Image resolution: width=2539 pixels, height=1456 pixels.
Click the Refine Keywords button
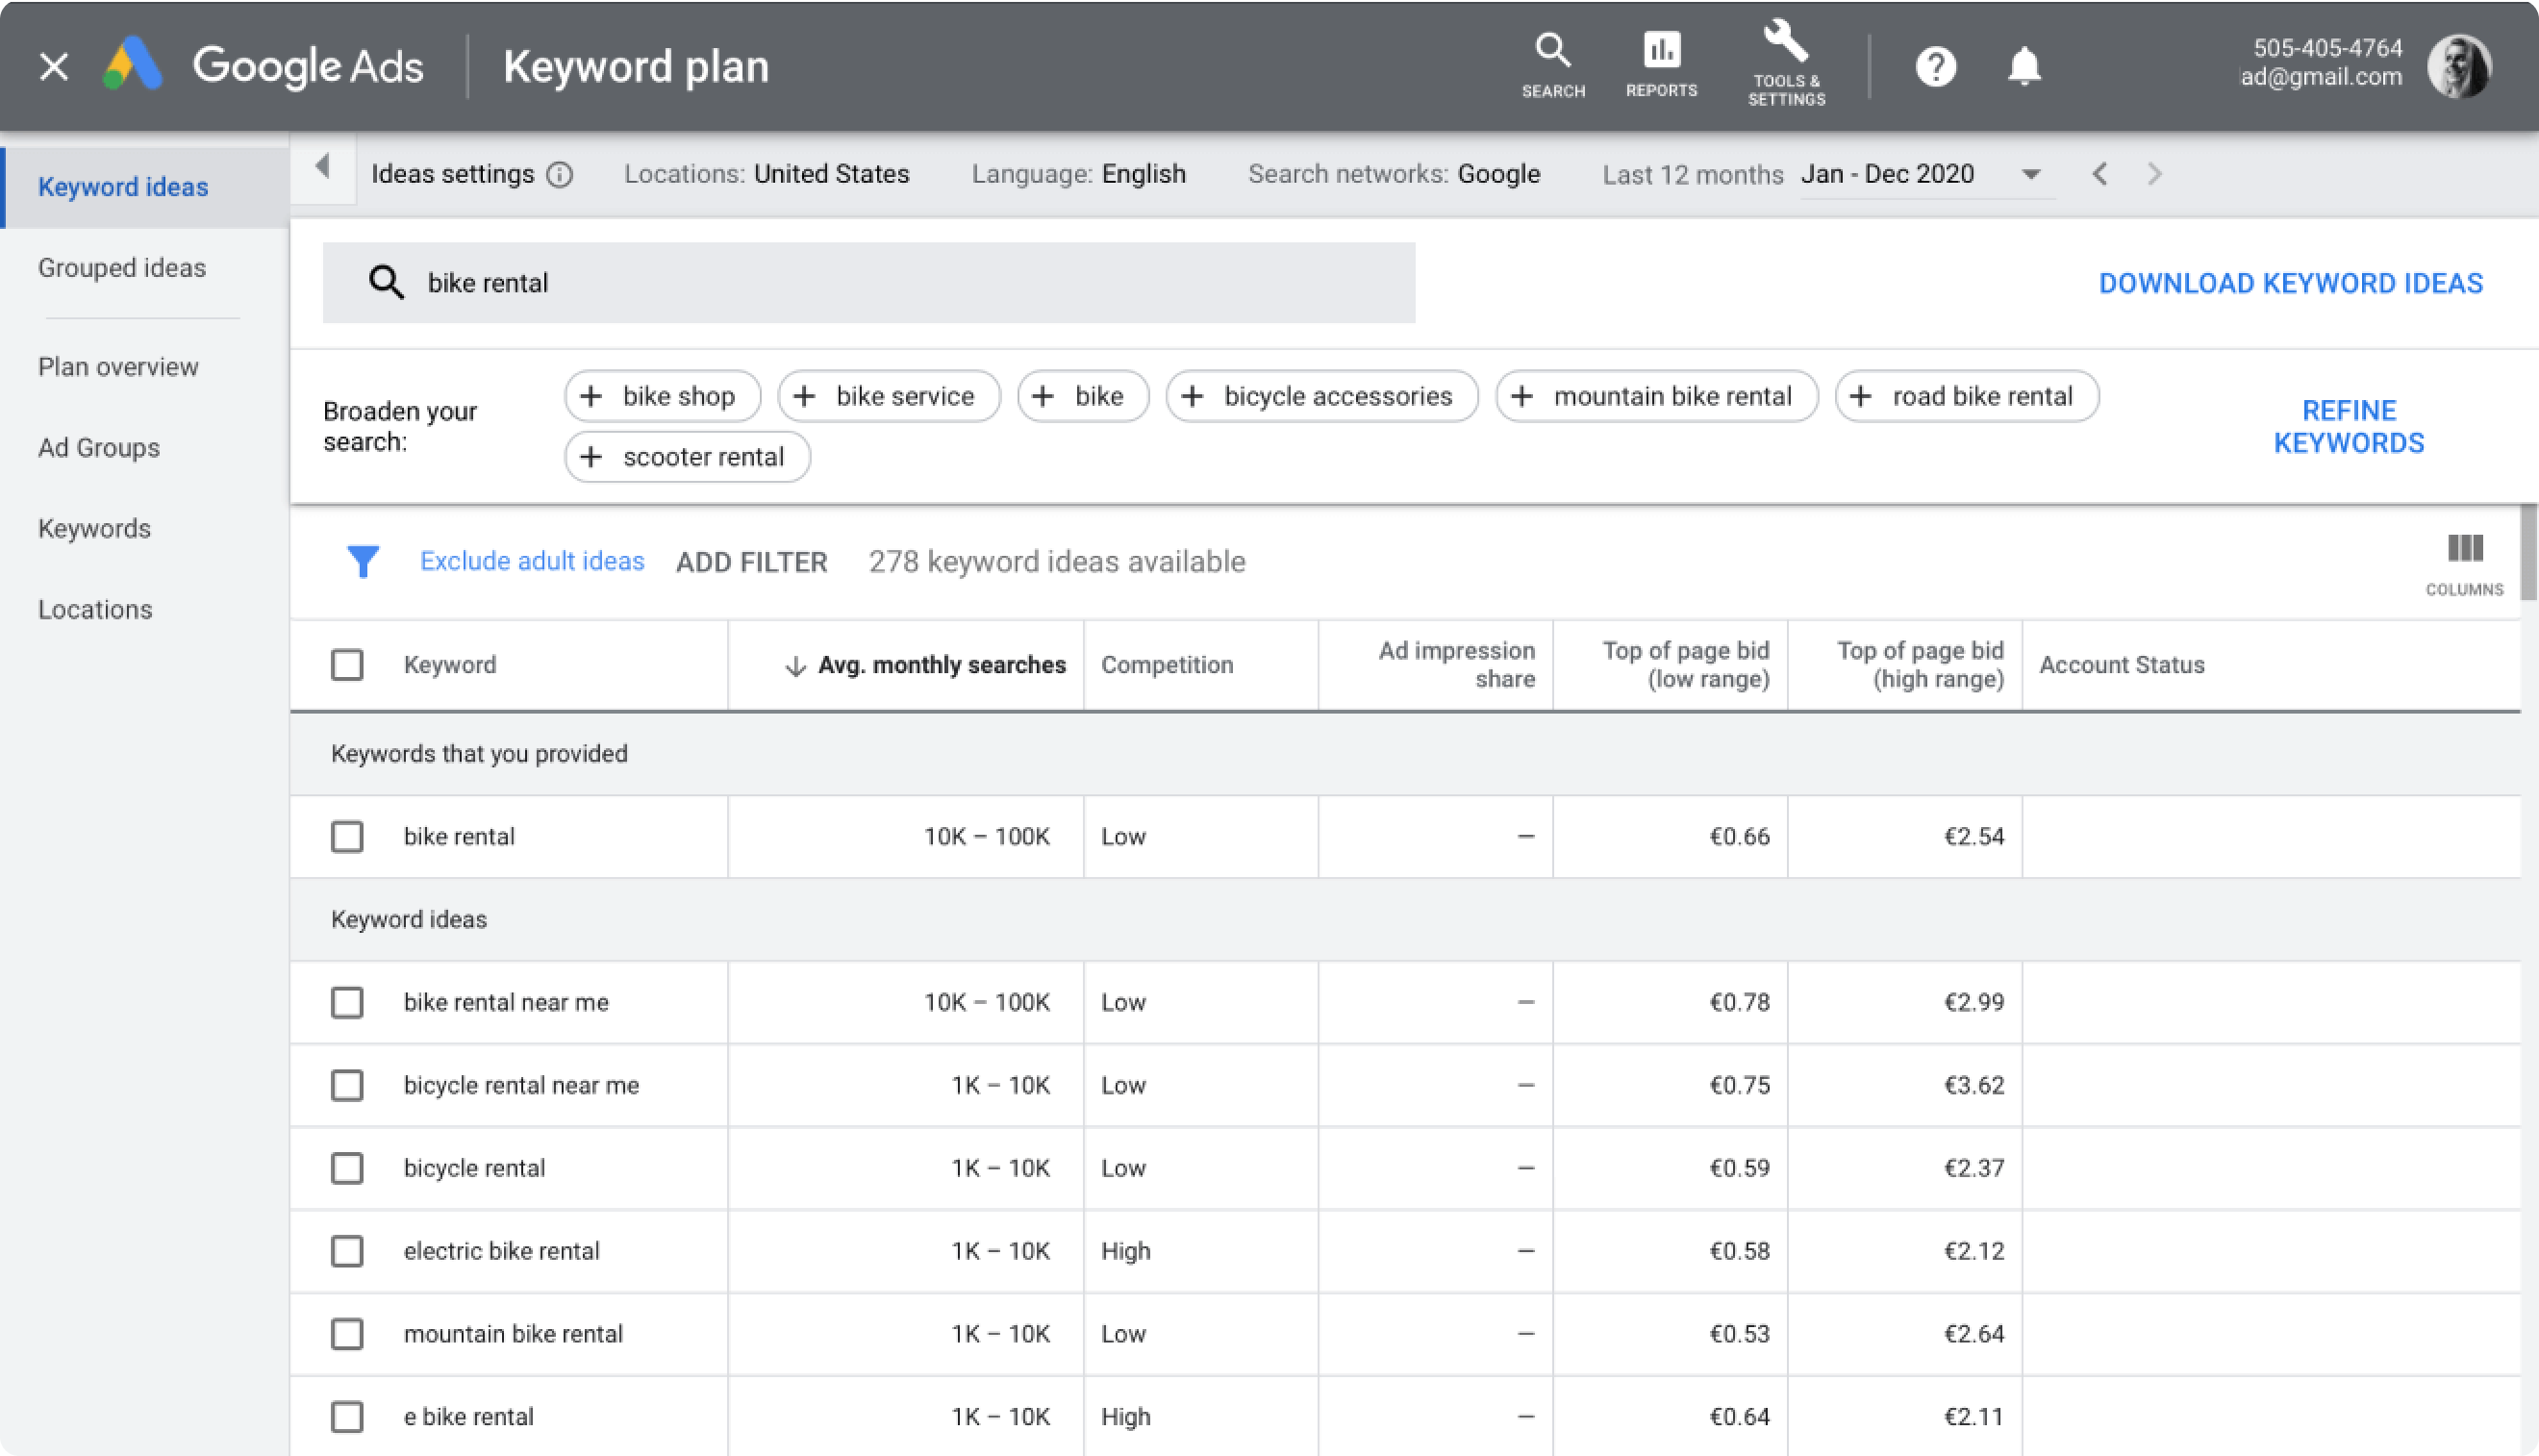(x=2348, y=427)
